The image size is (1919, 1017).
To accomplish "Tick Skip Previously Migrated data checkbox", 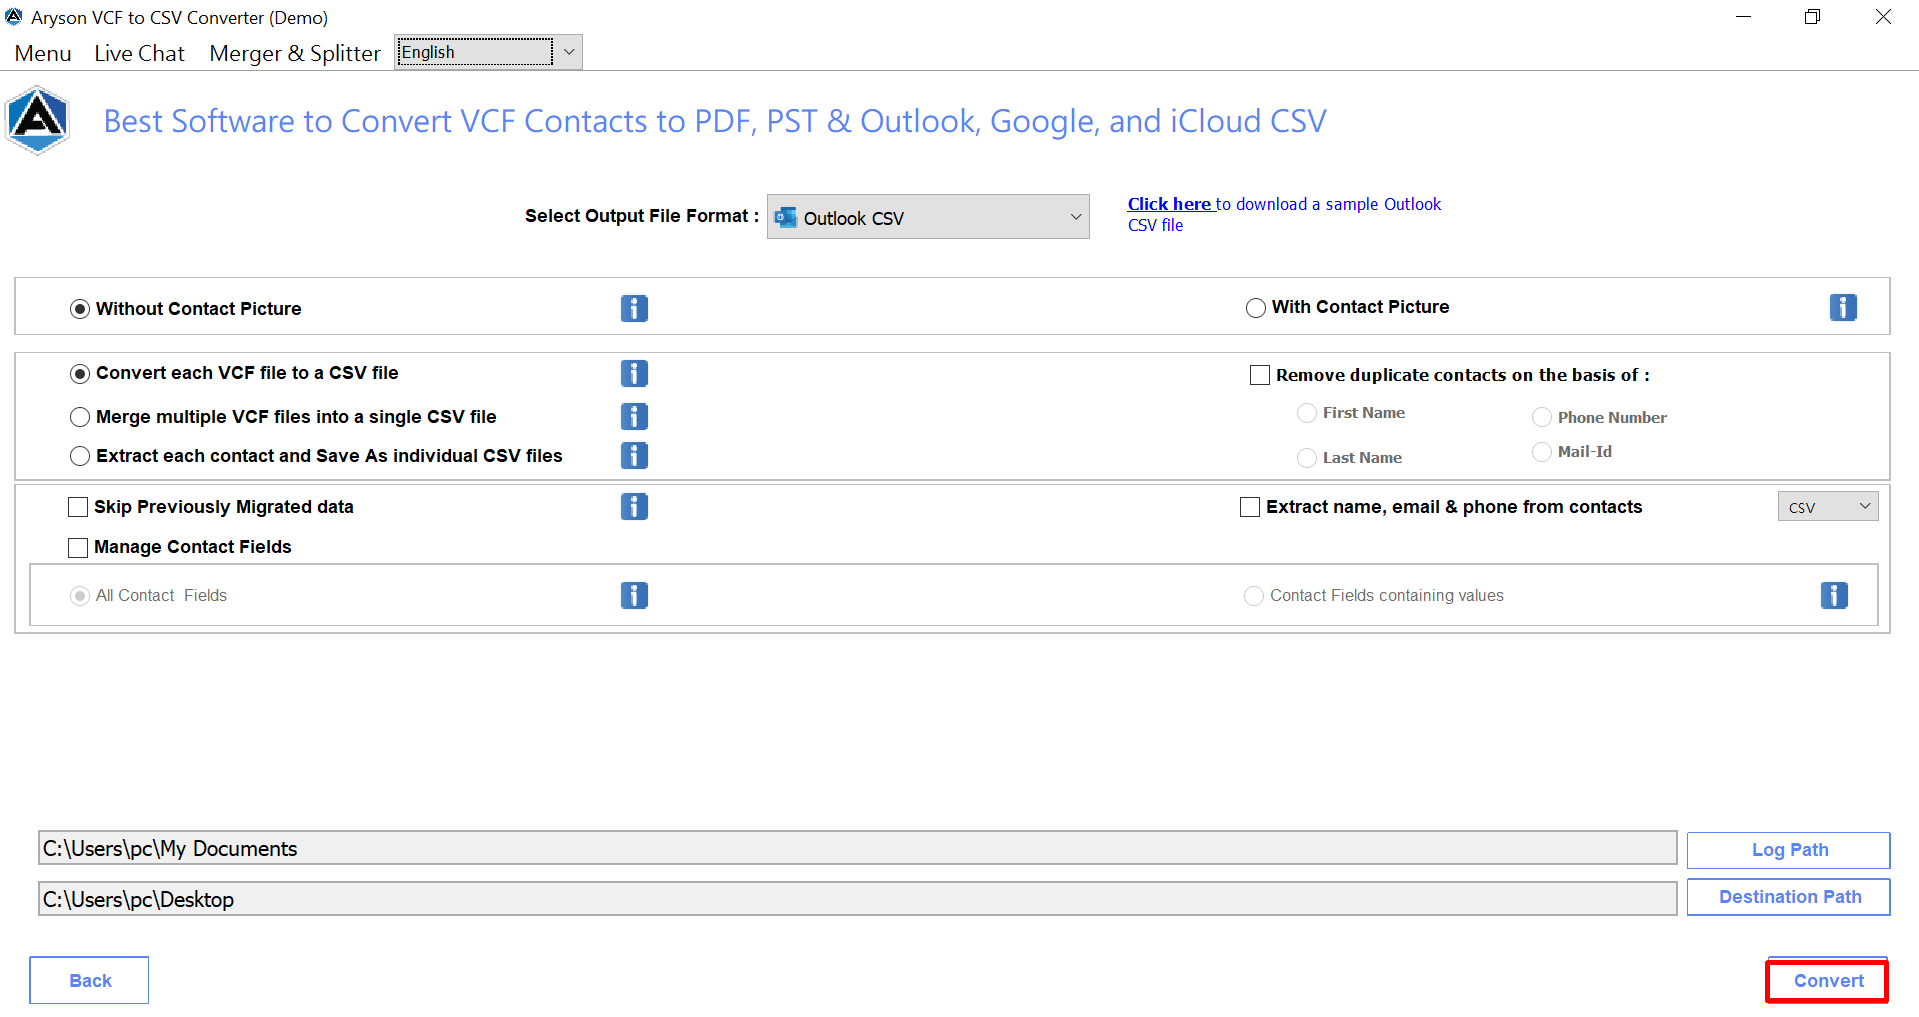I will coord(78,507).
